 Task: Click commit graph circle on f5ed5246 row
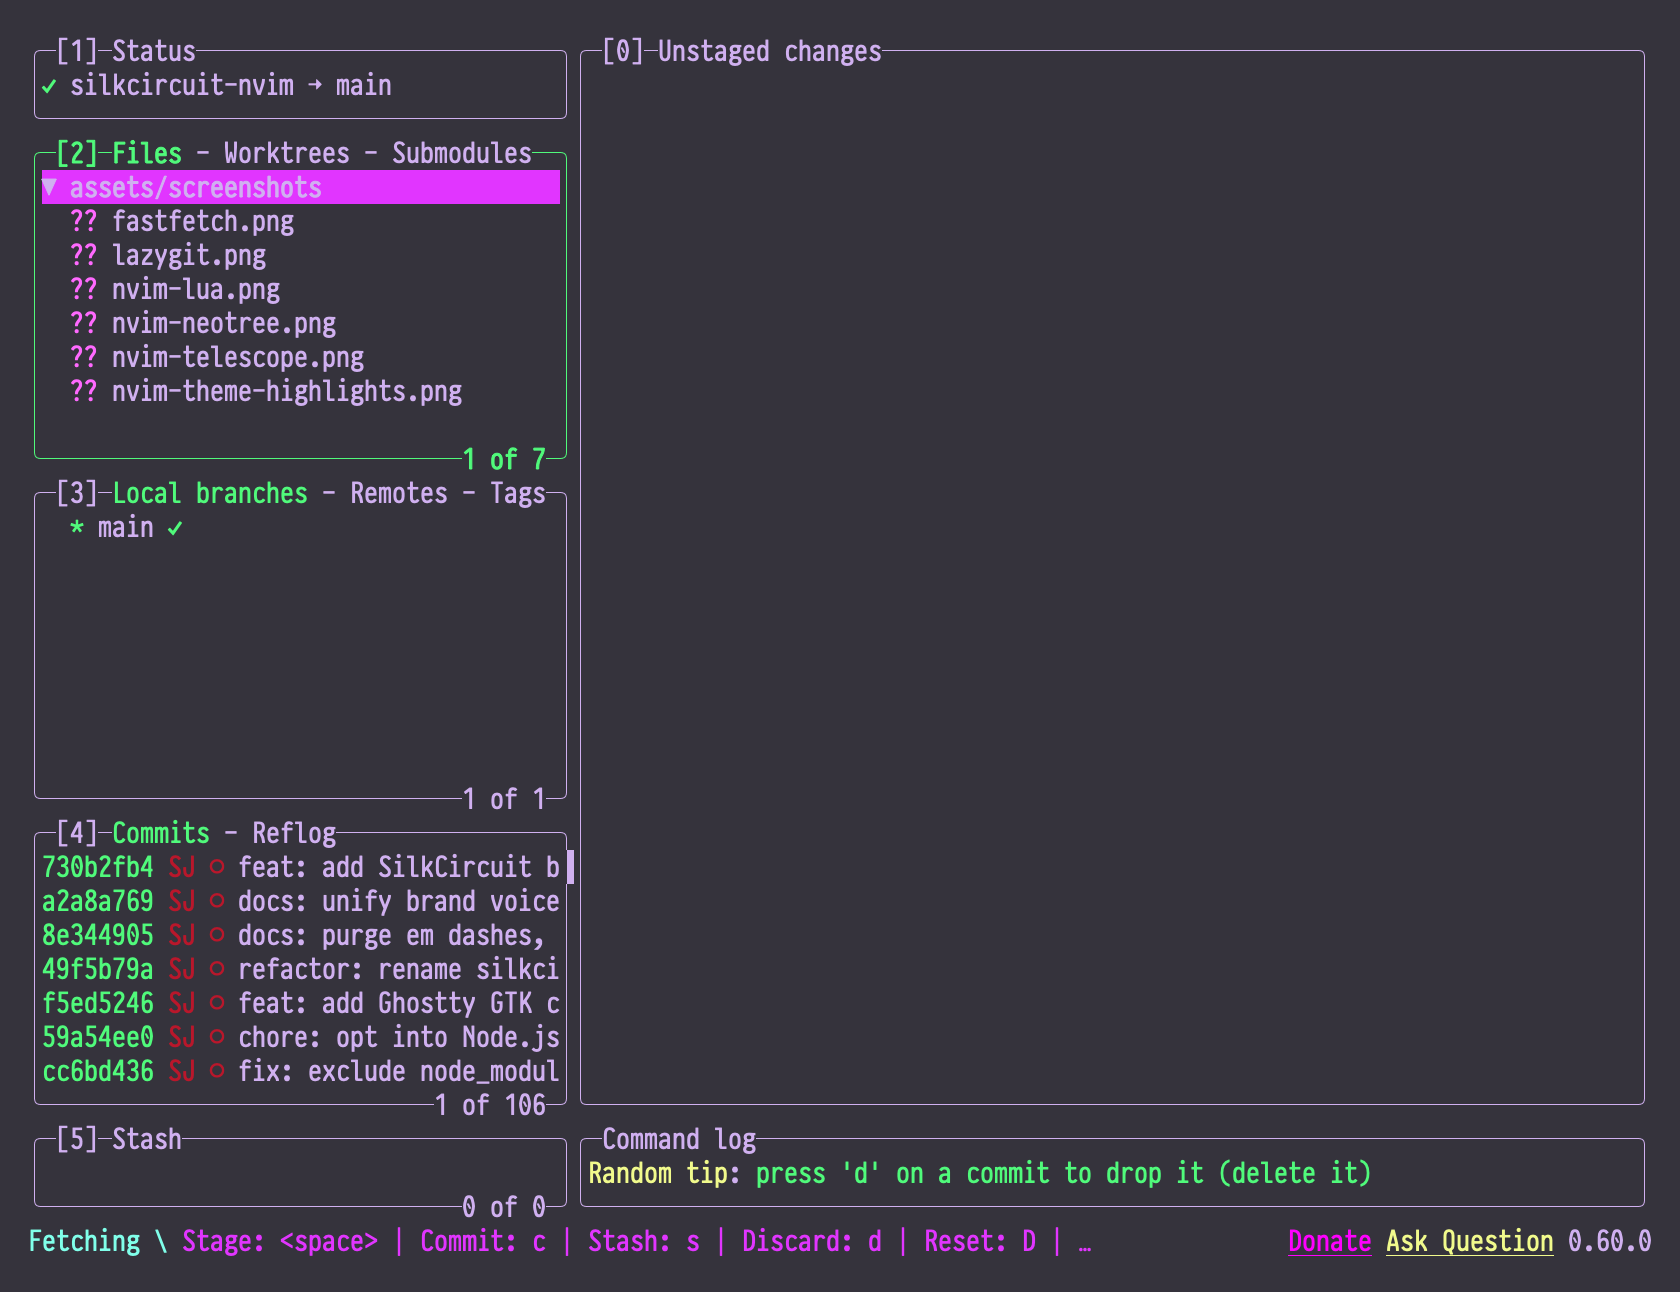click(x=217, y=1003)
